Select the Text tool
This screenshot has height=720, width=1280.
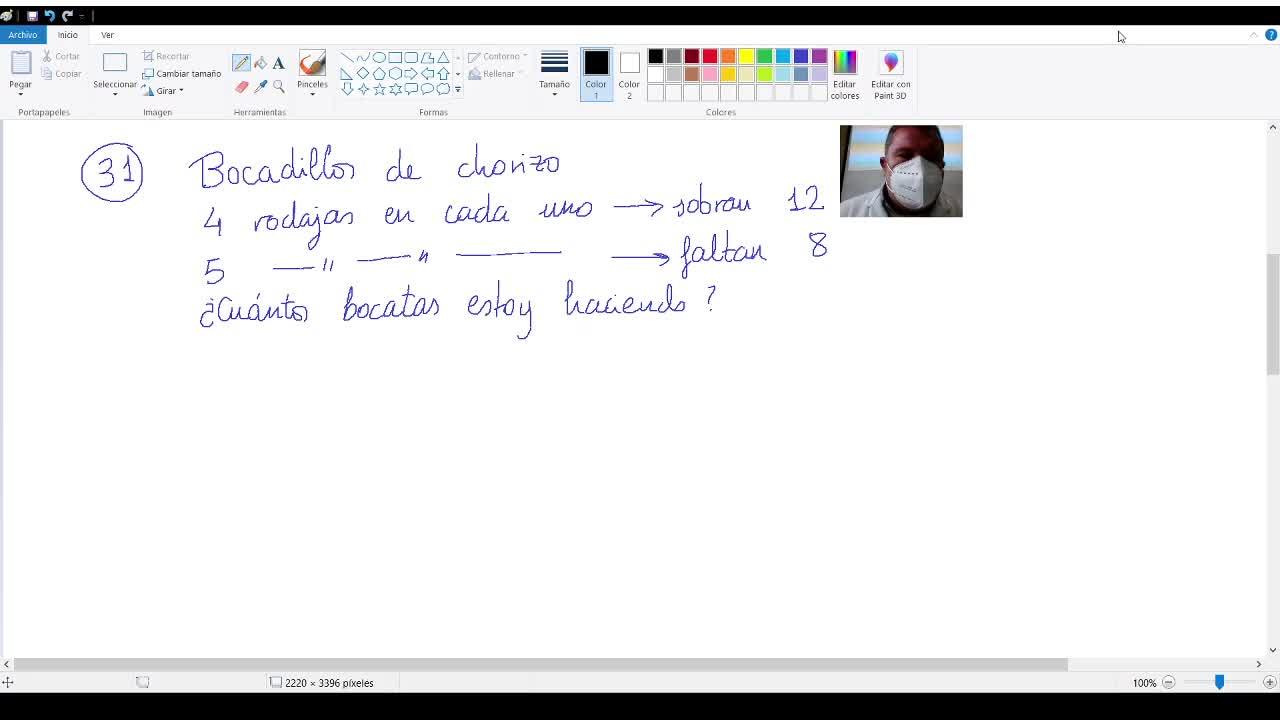[x=279, y=63]
